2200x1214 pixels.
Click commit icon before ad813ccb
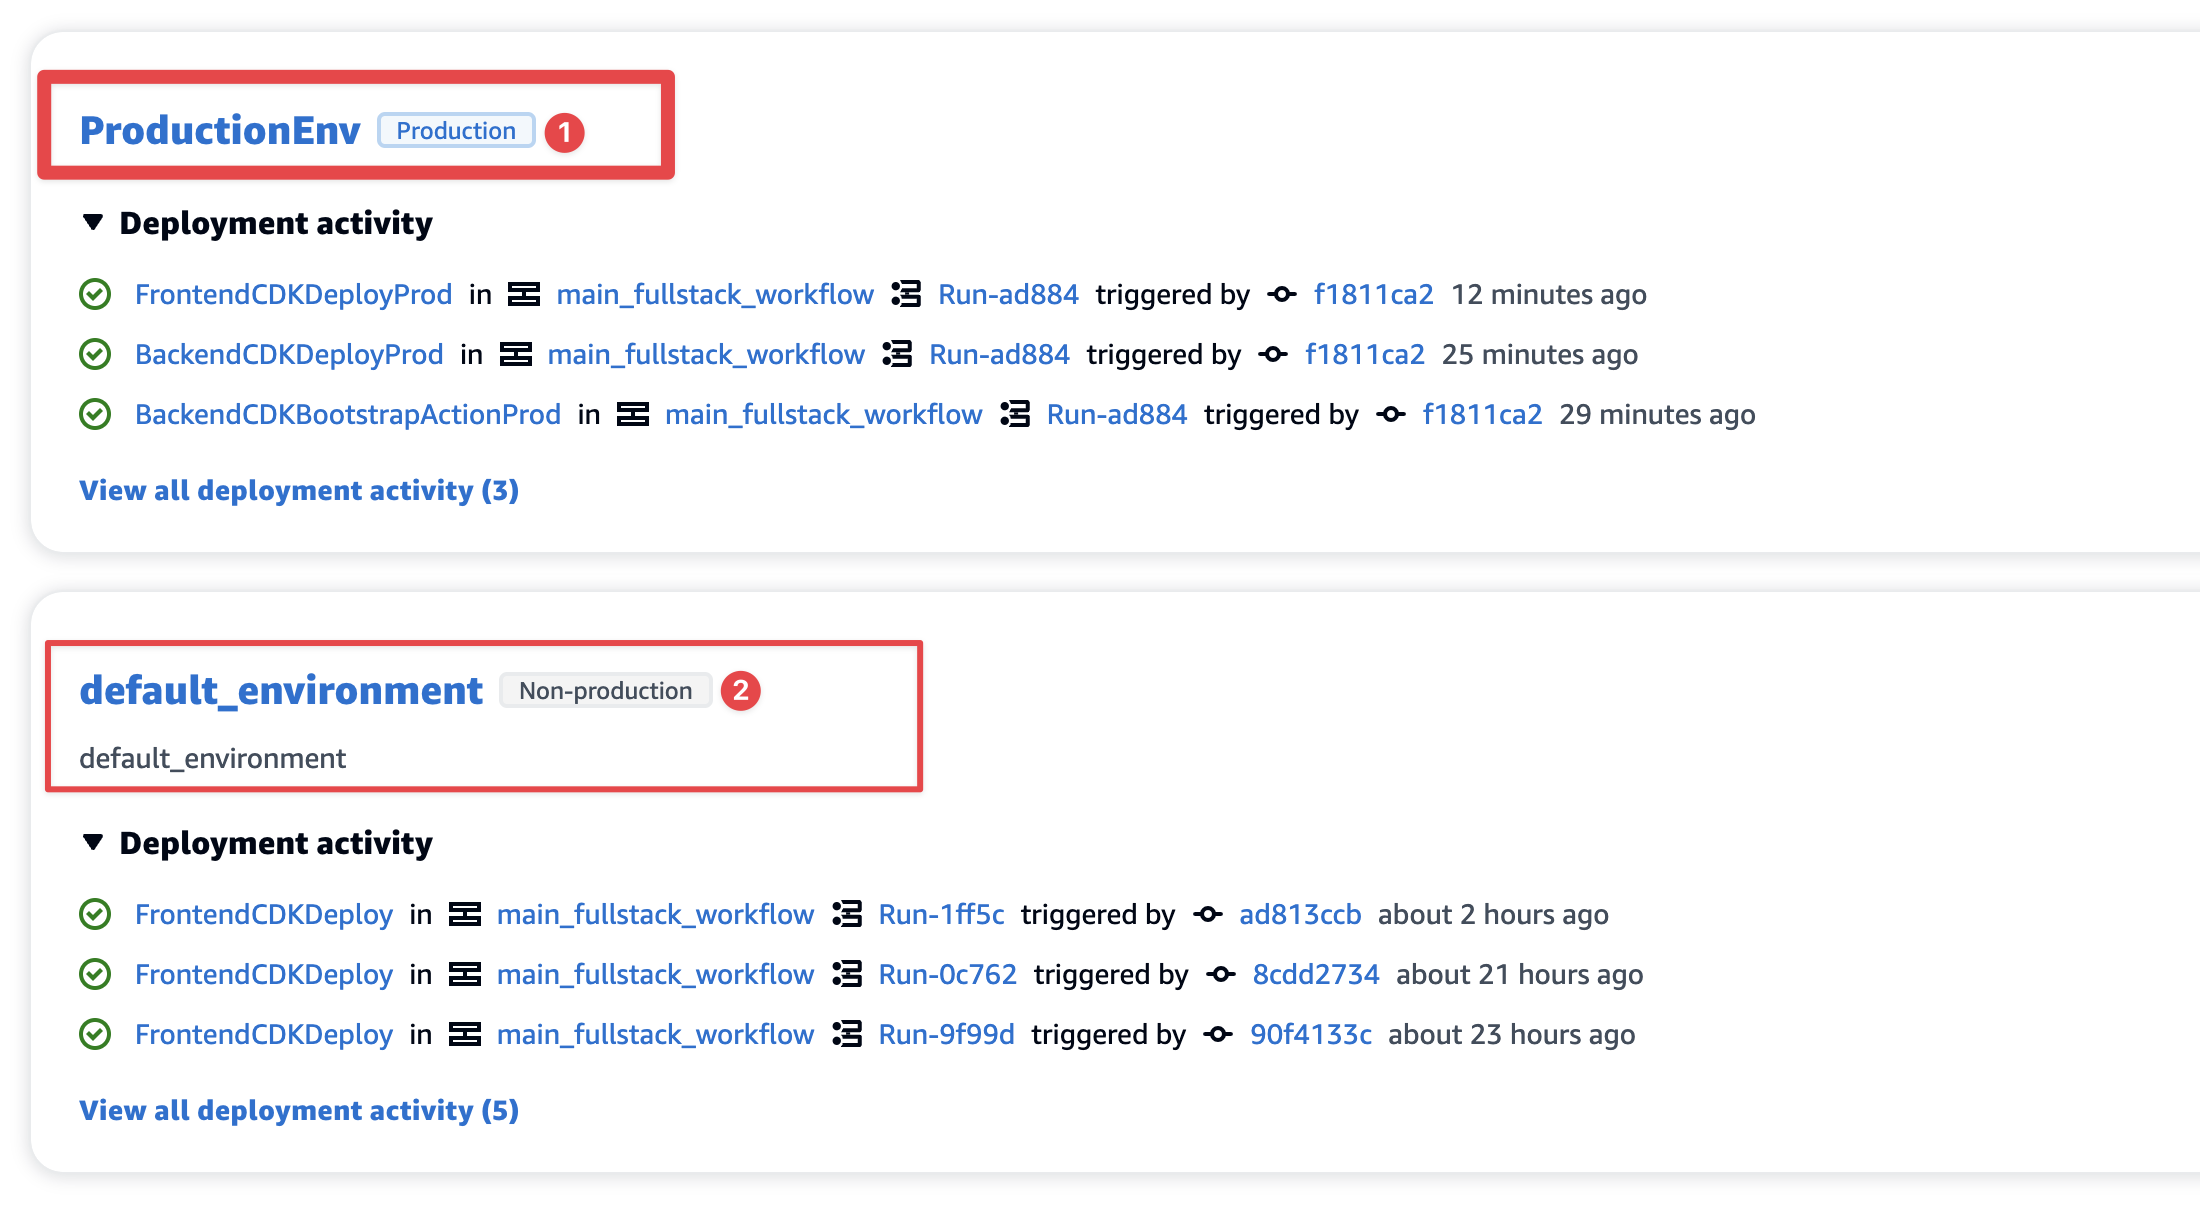(x=1208, y=915)
